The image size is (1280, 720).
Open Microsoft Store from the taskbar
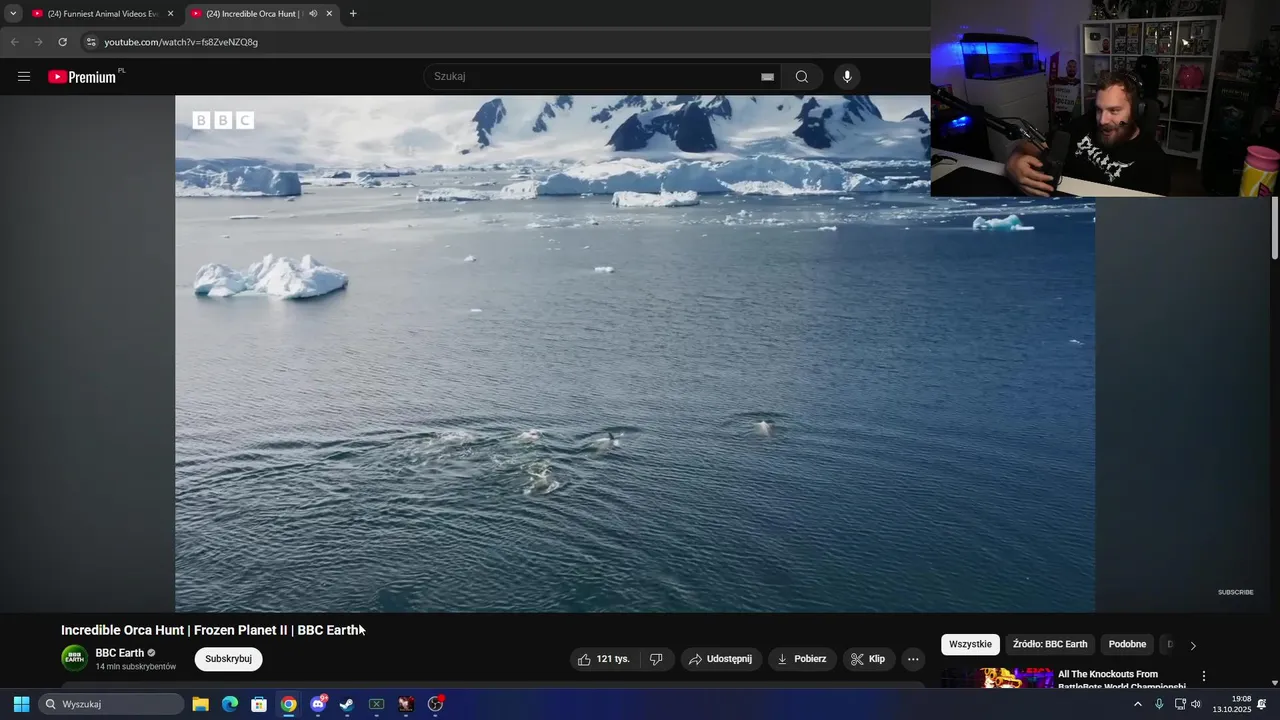259,704
